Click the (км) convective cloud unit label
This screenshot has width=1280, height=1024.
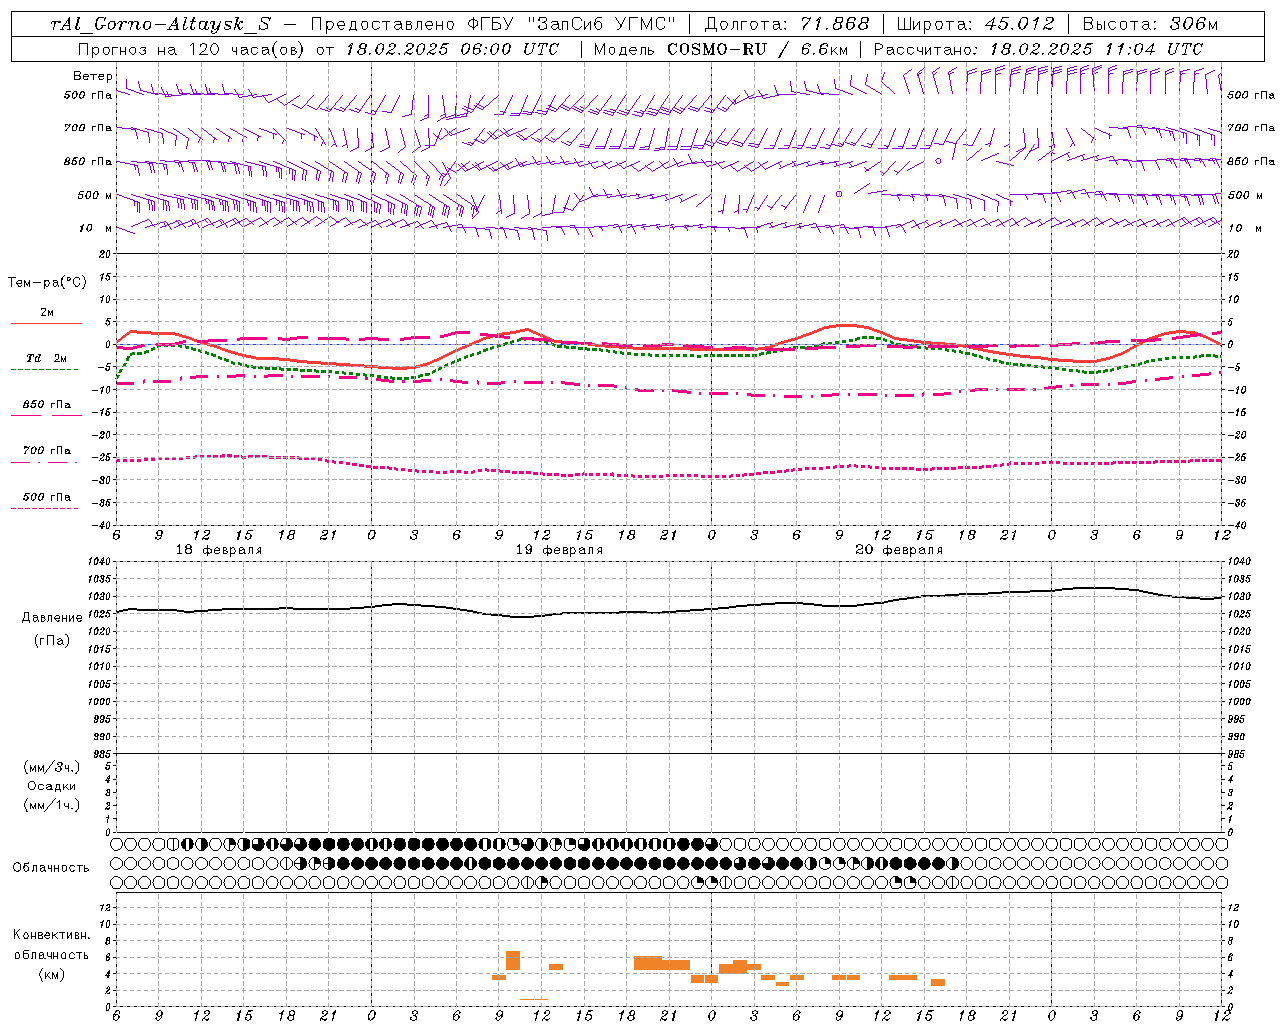pos(51,974)
